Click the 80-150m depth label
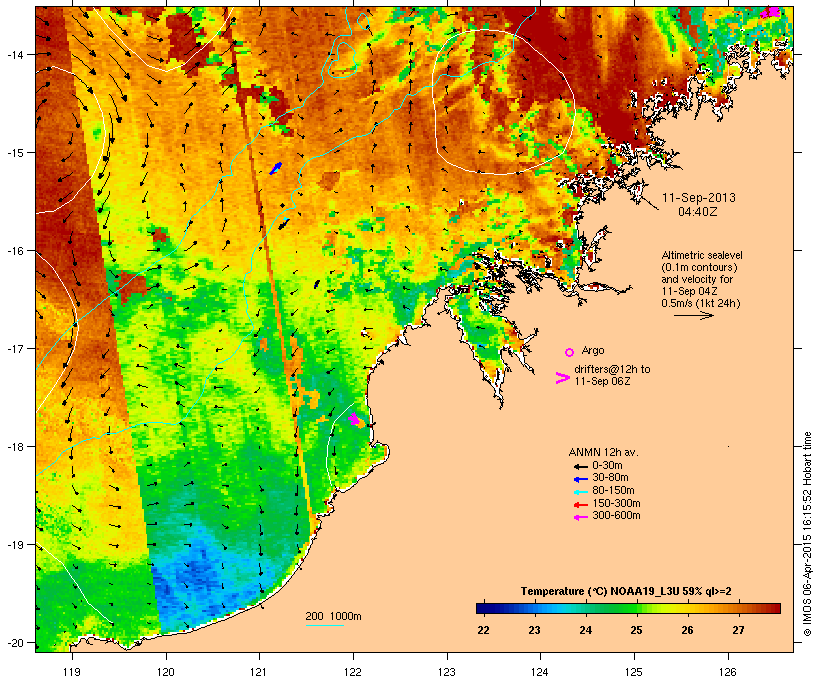The height and width of the screenshot is (680, 820). [x=613, y=491]
